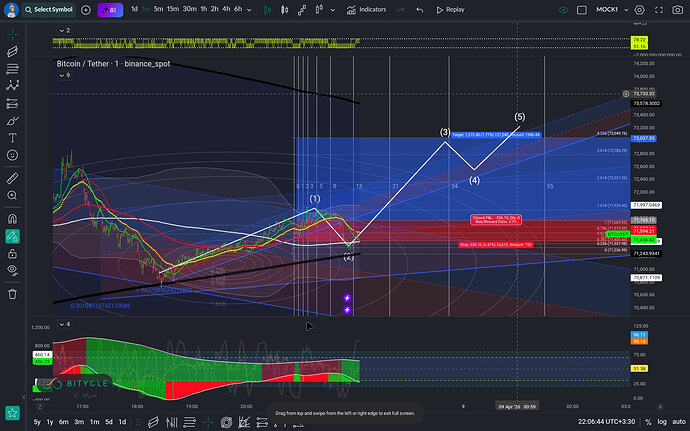Screen dimensions: 690x431
Task: Click the blue 73,037.55 price label
Action: (x=644, y=138)
